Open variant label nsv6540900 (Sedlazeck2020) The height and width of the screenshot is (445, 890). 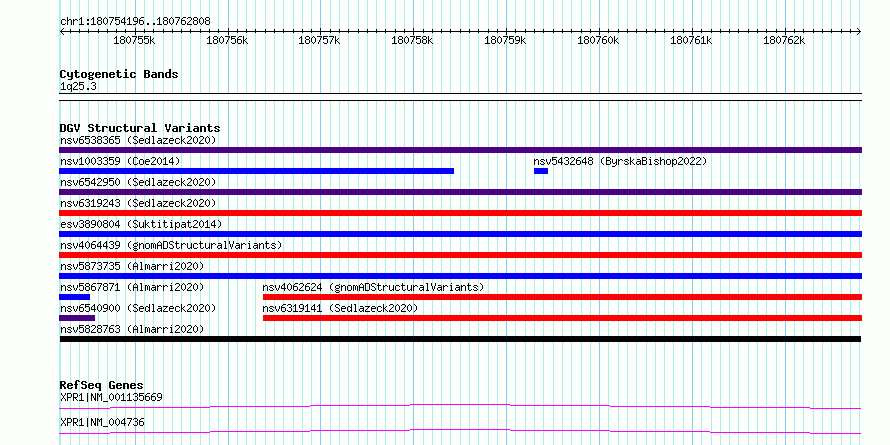coord(138,308)
